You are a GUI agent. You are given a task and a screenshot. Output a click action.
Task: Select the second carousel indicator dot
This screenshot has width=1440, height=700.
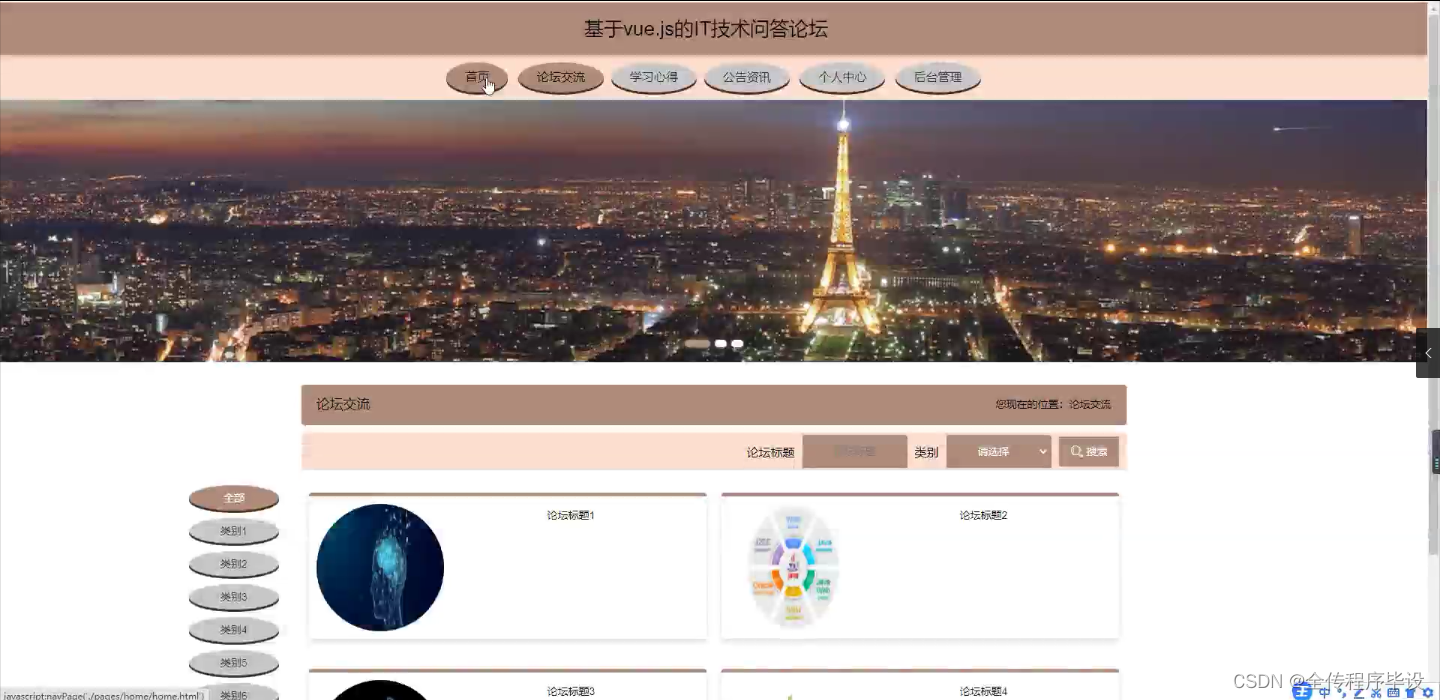(720, 344)
